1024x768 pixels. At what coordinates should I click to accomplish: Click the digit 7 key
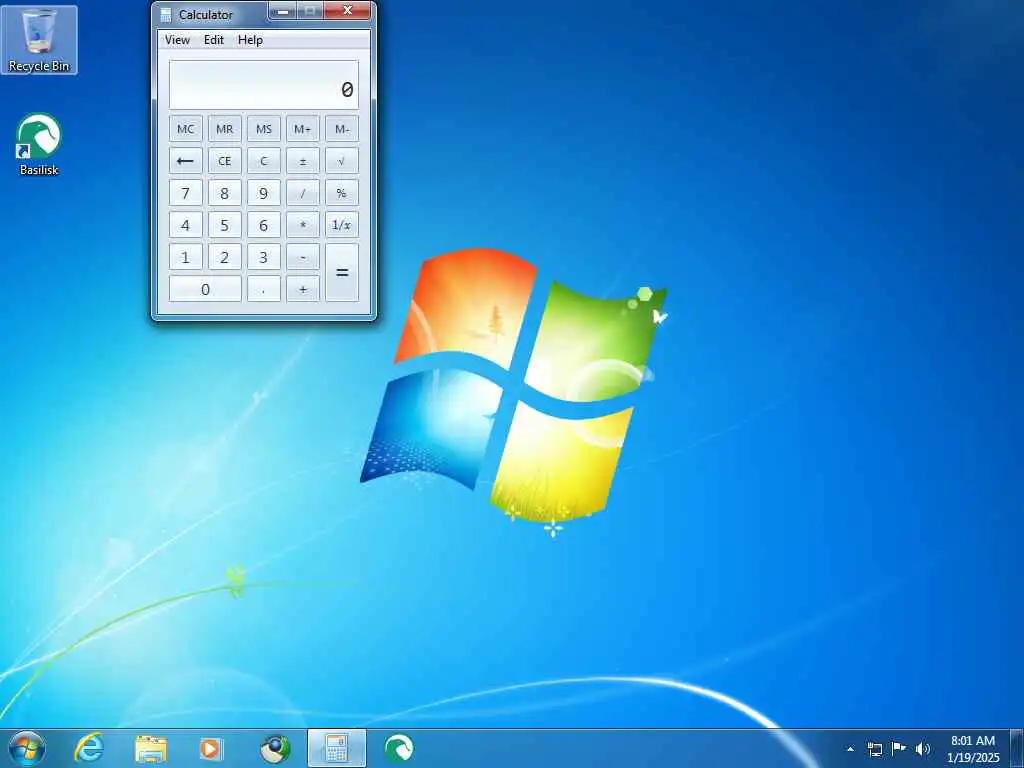(185, 193)
